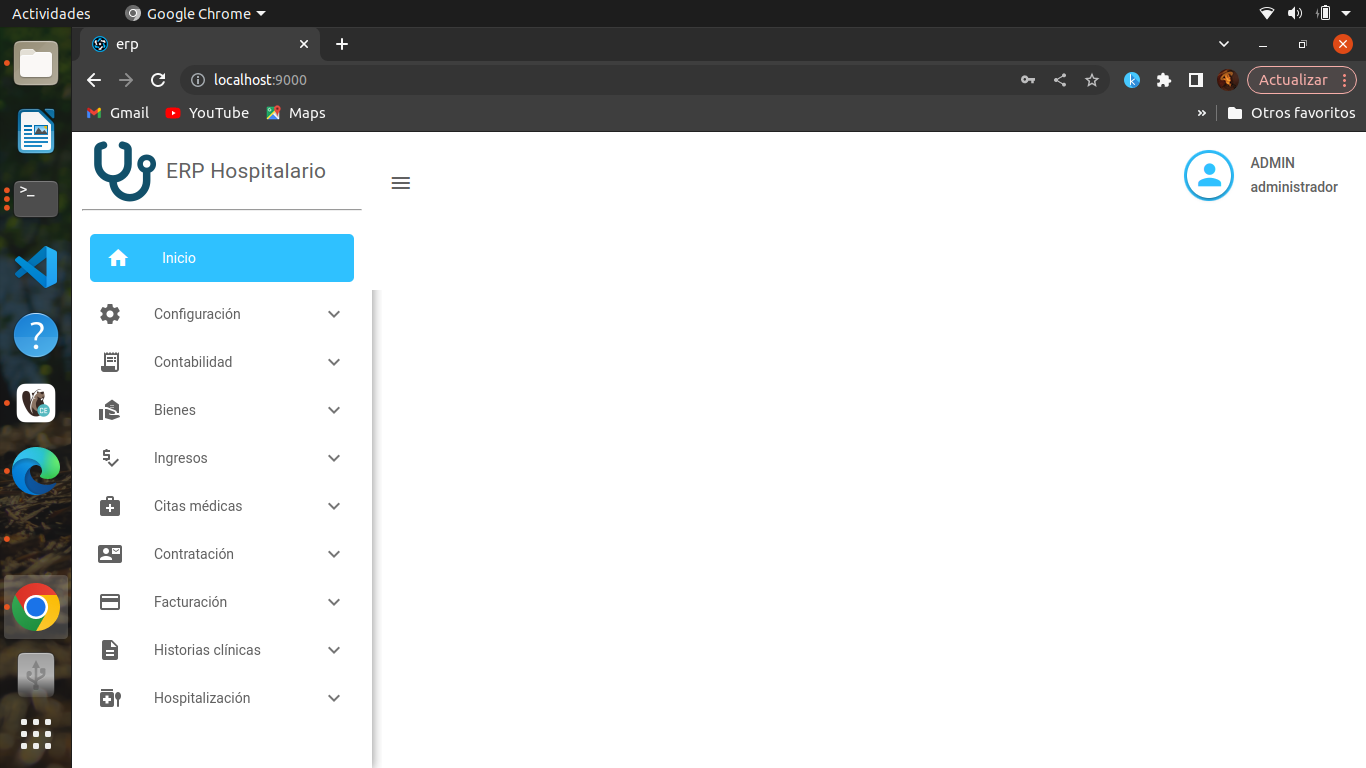Screen dimensions: 1366x768
Task: Bookmark this page with the star icon
Action: [1092, 80]
